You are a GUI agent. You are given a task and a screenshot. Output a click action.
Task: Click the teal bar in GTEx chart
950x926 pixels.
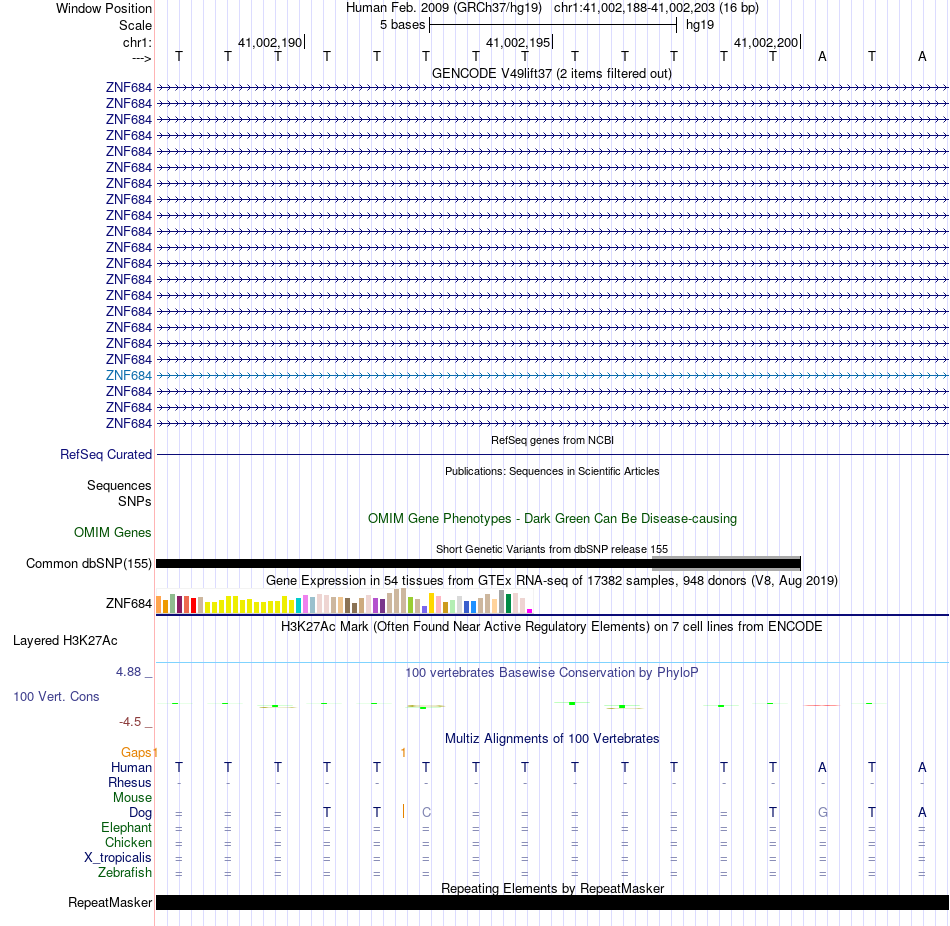[299, 605]
